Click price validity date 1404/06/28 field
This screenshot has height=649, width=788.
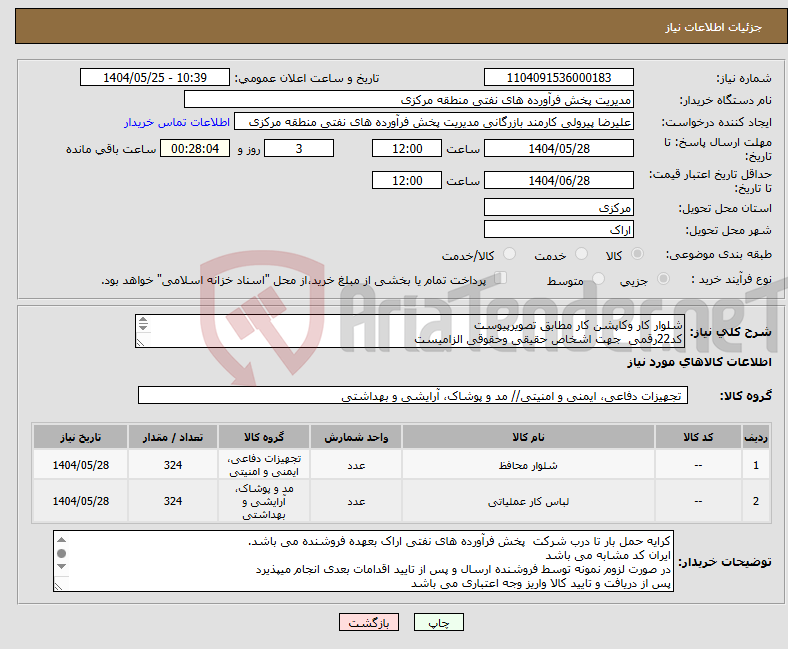[559, 180]
